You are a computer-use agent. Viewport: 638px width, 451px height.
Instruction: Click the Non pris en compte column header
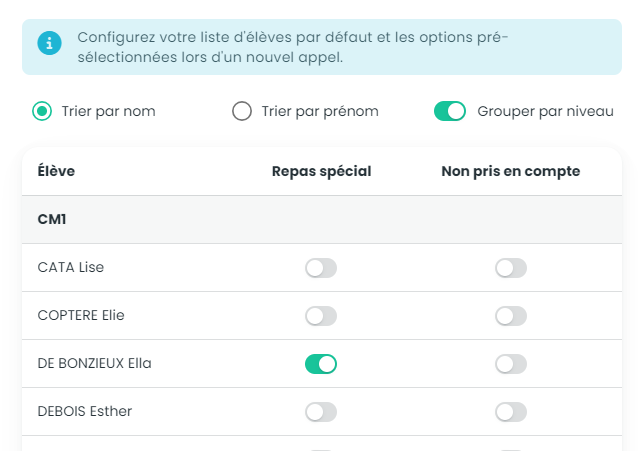tap(511, 171)
